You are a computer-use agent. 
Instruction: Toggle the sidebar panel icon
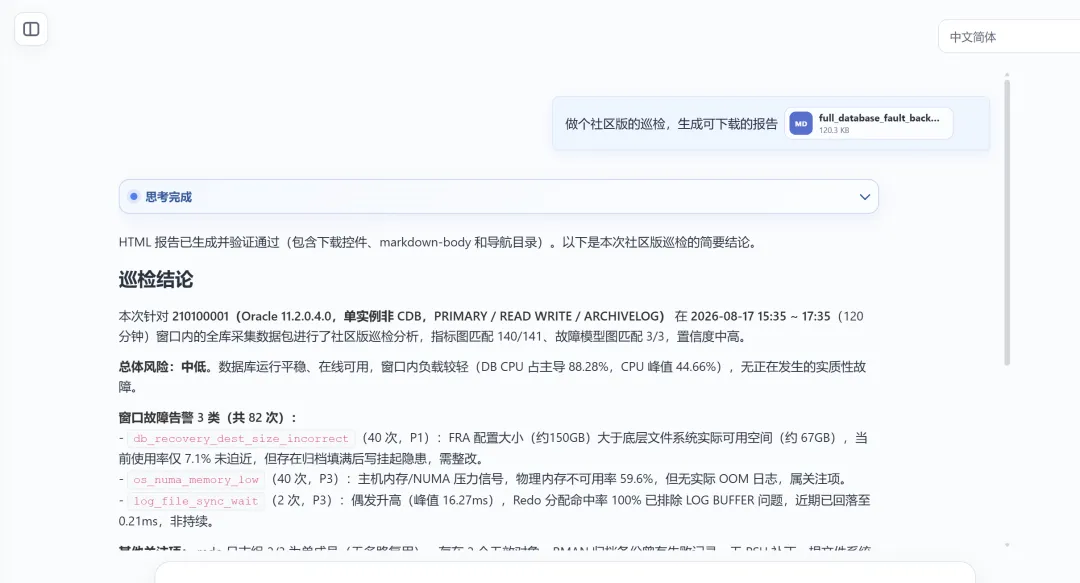click(31, 29)
